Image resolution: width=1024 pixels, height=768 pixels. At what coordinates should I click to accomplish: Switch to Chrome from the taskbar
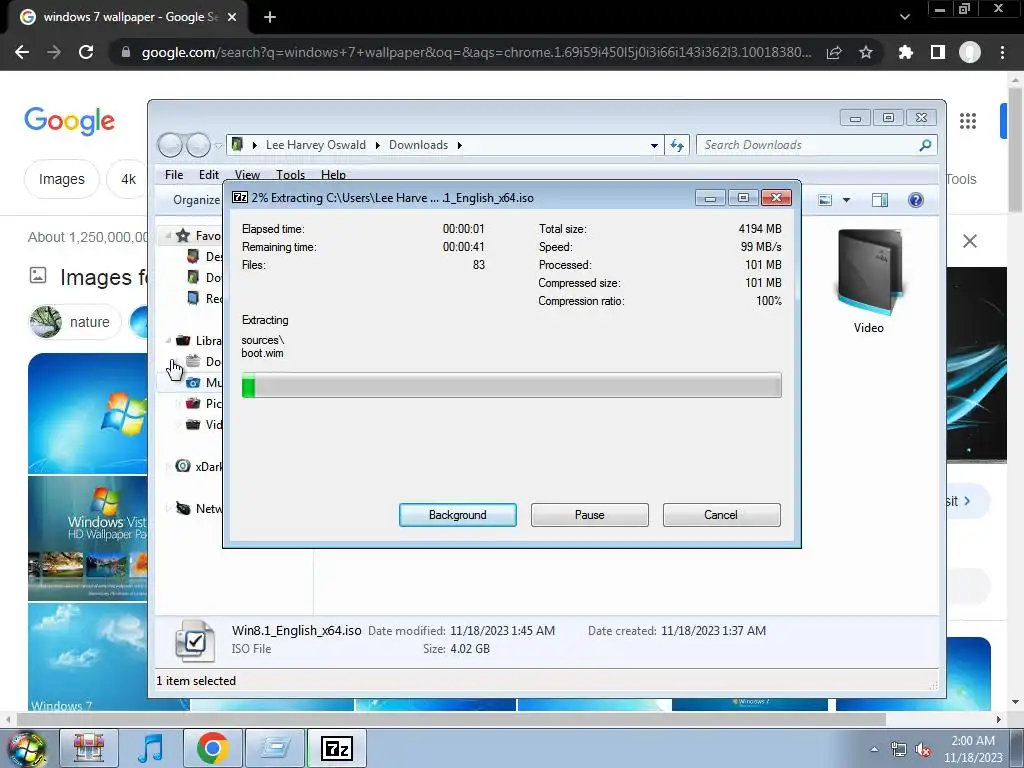[212, 748]
